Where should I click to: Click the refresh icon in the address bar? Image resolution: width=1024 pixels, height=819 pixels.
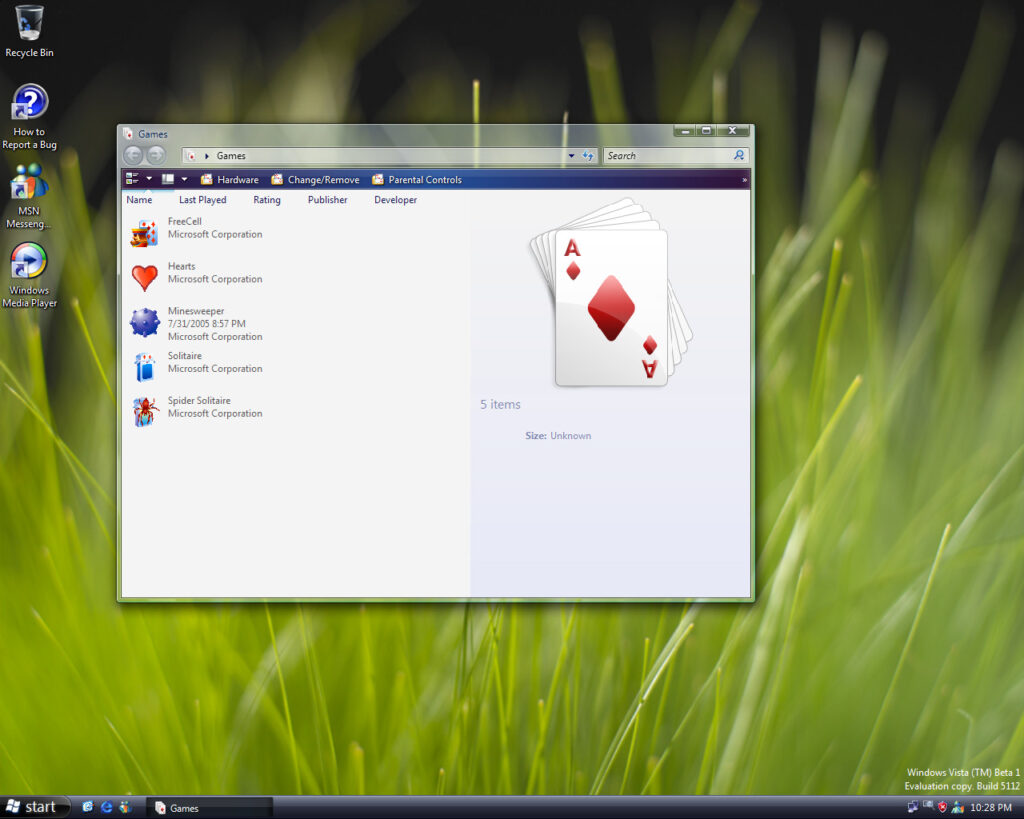tap(588, 155)
